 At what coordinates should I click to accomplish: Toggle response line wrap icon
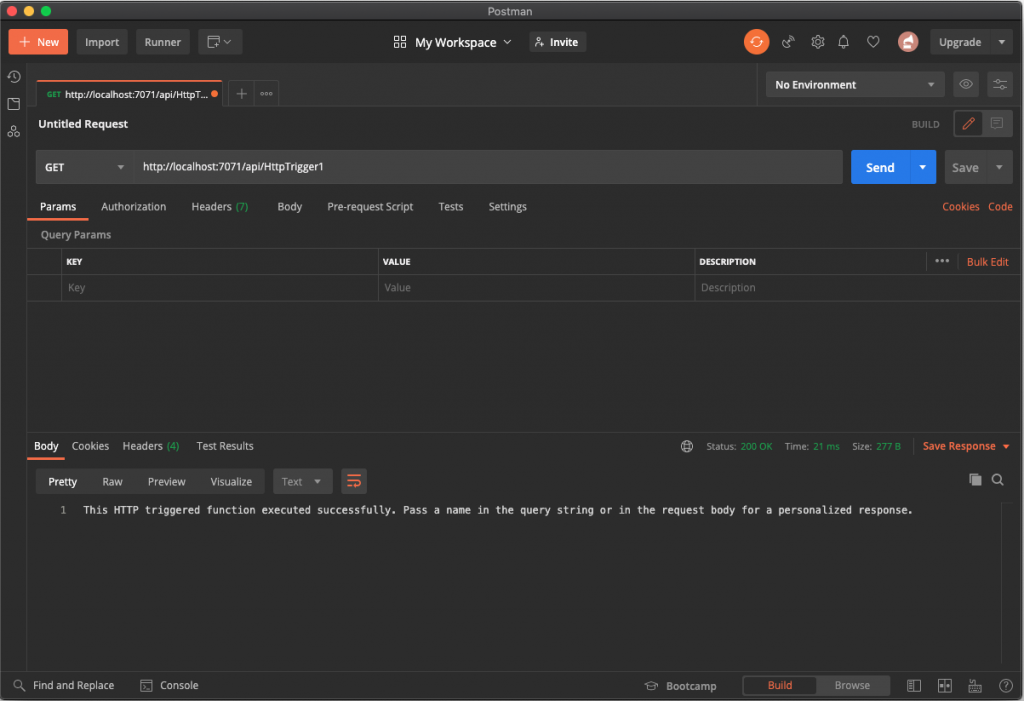click(x=354, y=481)
